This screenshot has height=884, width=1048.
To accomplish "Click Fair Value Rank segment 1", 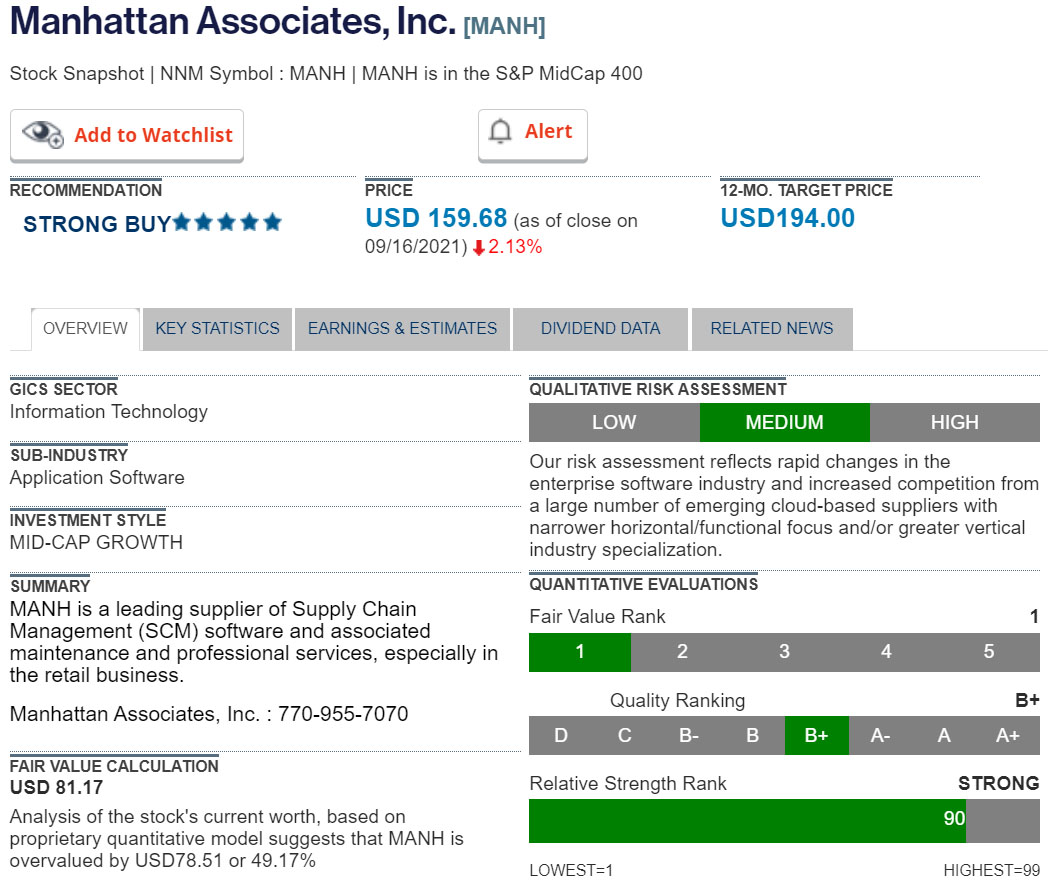I will click(x=580, y=652).
